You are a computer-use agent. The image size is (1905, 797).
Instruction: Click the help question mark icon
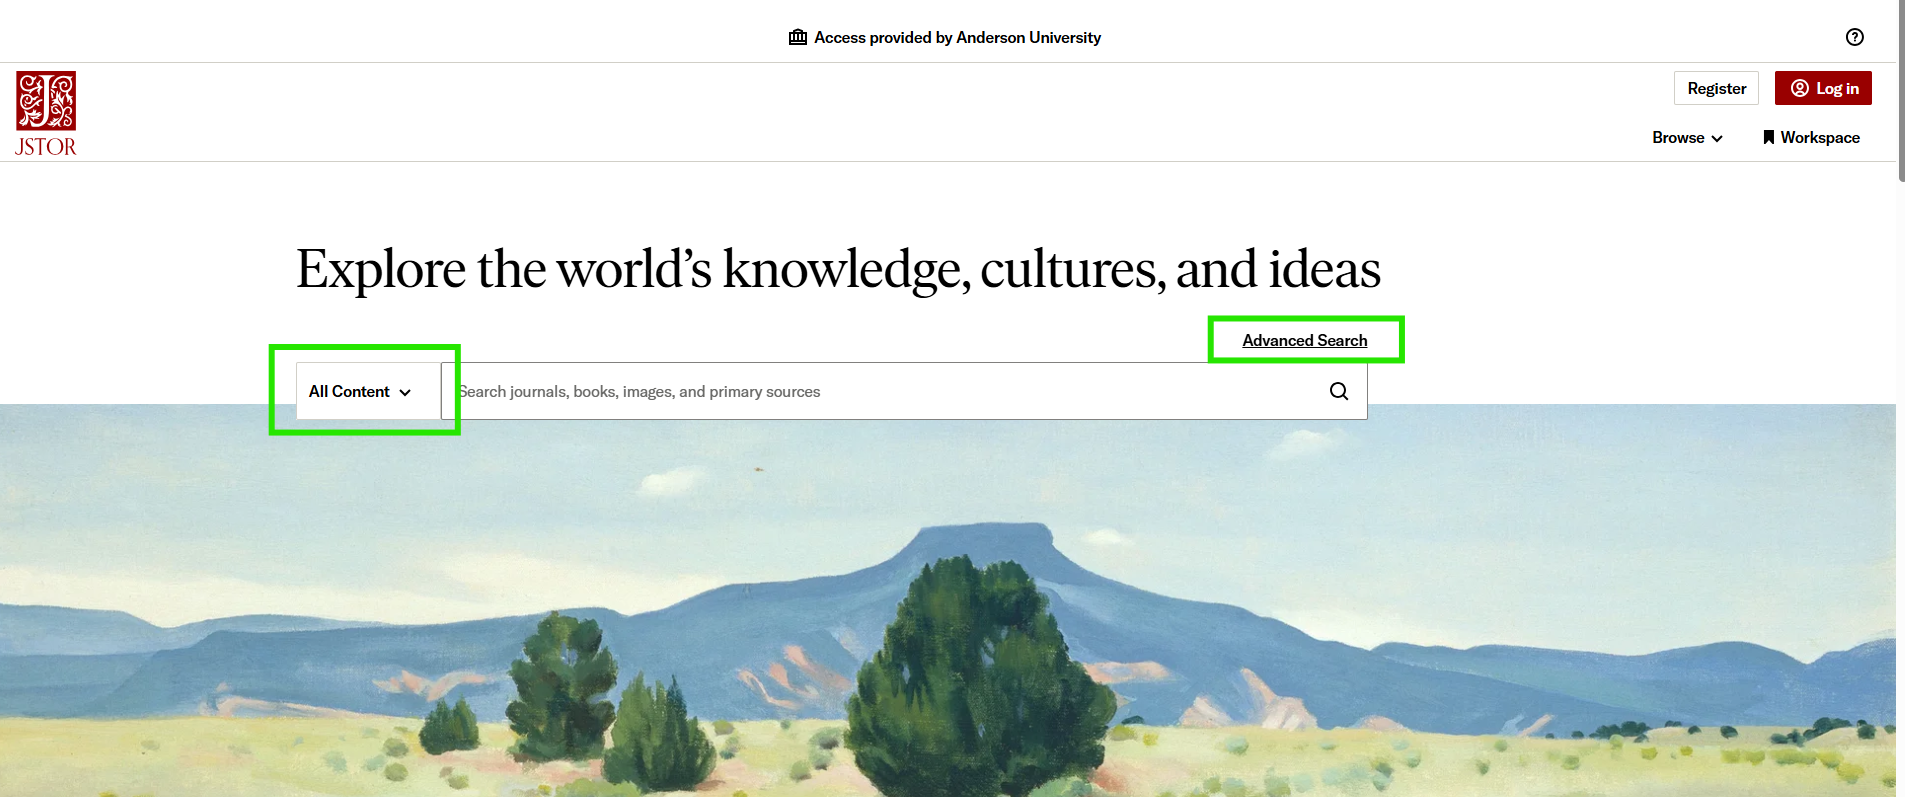point(1854,37)
